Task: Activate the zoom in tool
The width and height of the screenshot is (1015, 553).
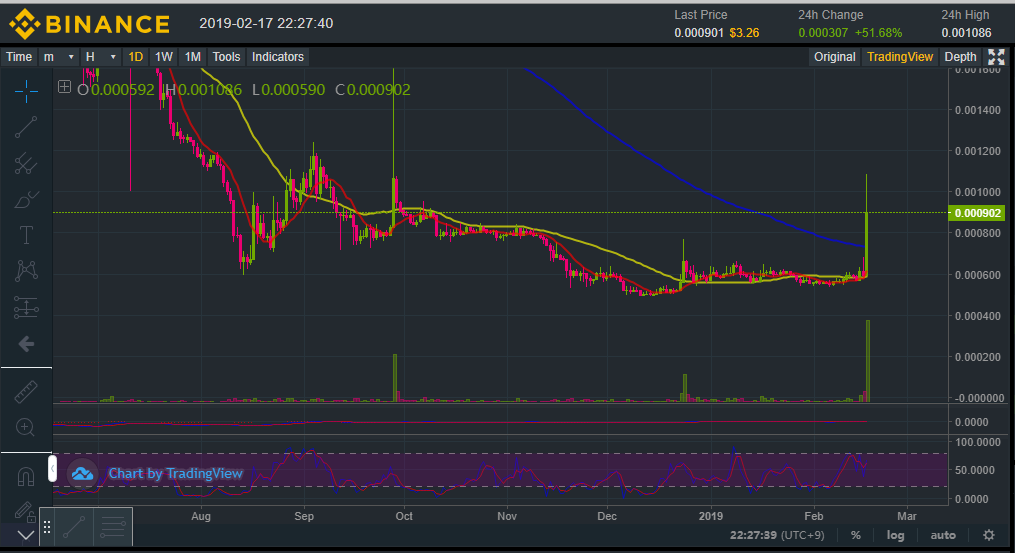Action: pos(26,428)
